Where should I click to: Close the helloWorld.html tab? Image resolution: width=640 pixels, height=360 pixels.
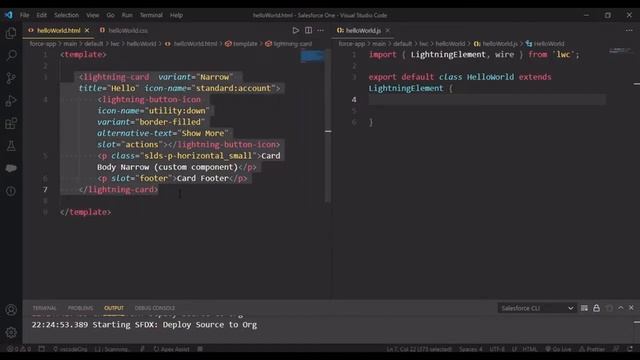pyautogui.click(x=87, y=30)
